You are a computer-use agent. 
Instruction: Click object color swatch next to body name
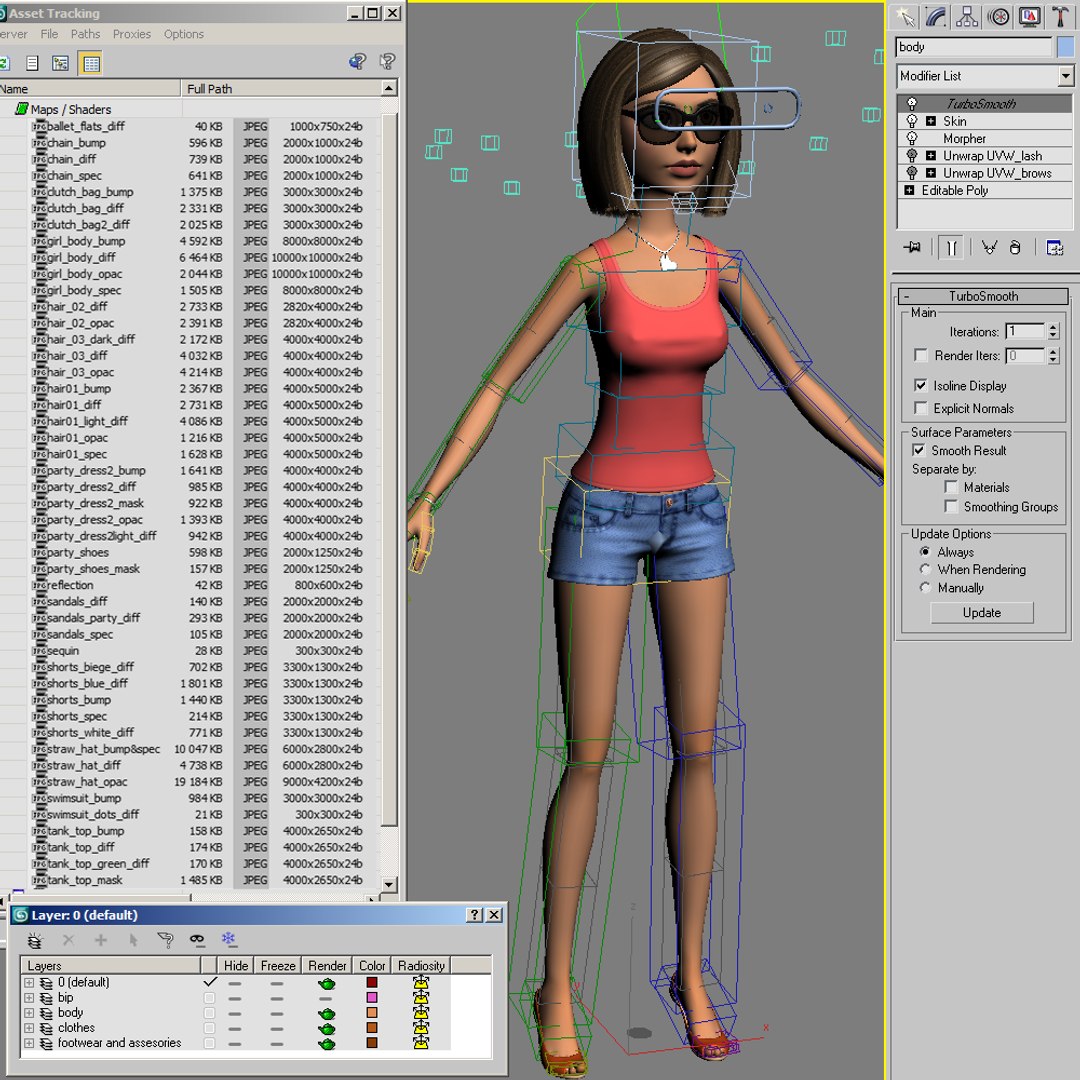[x=1065, y=47]
